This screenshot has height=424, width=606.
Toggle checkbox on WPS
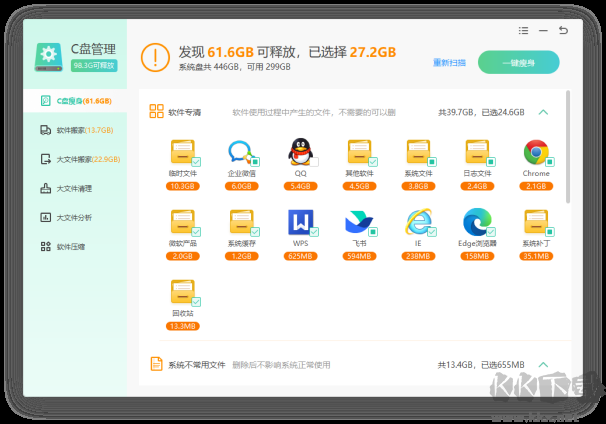pos(314,232)
